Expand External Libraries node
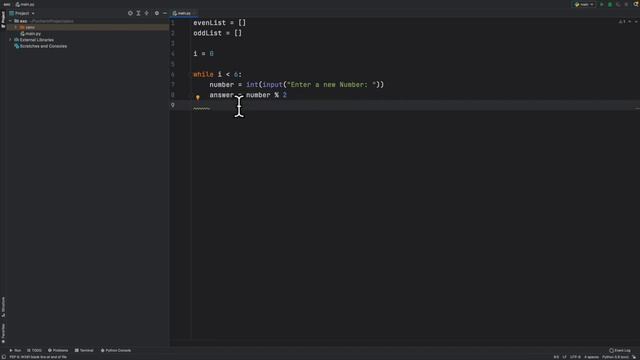Viewport: 640px width, 360px height. [10, 40]
